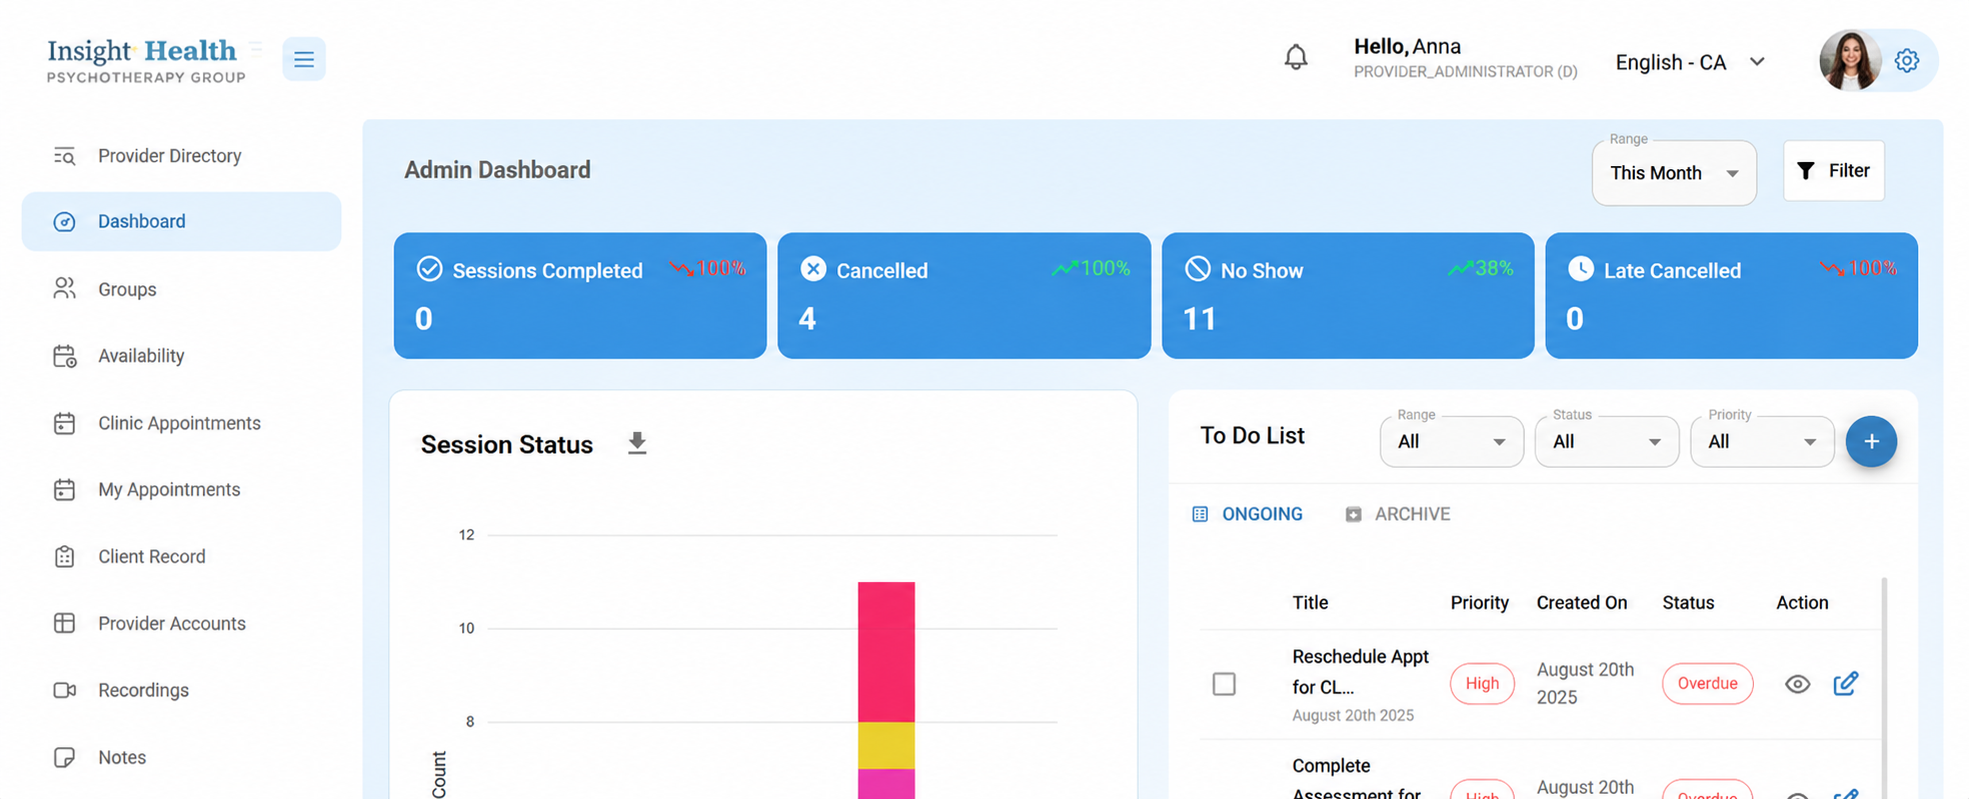Screen dimensions: 1969x799
Task: Click the No Show prohibited icon
Action: (x=1198, y=269)
